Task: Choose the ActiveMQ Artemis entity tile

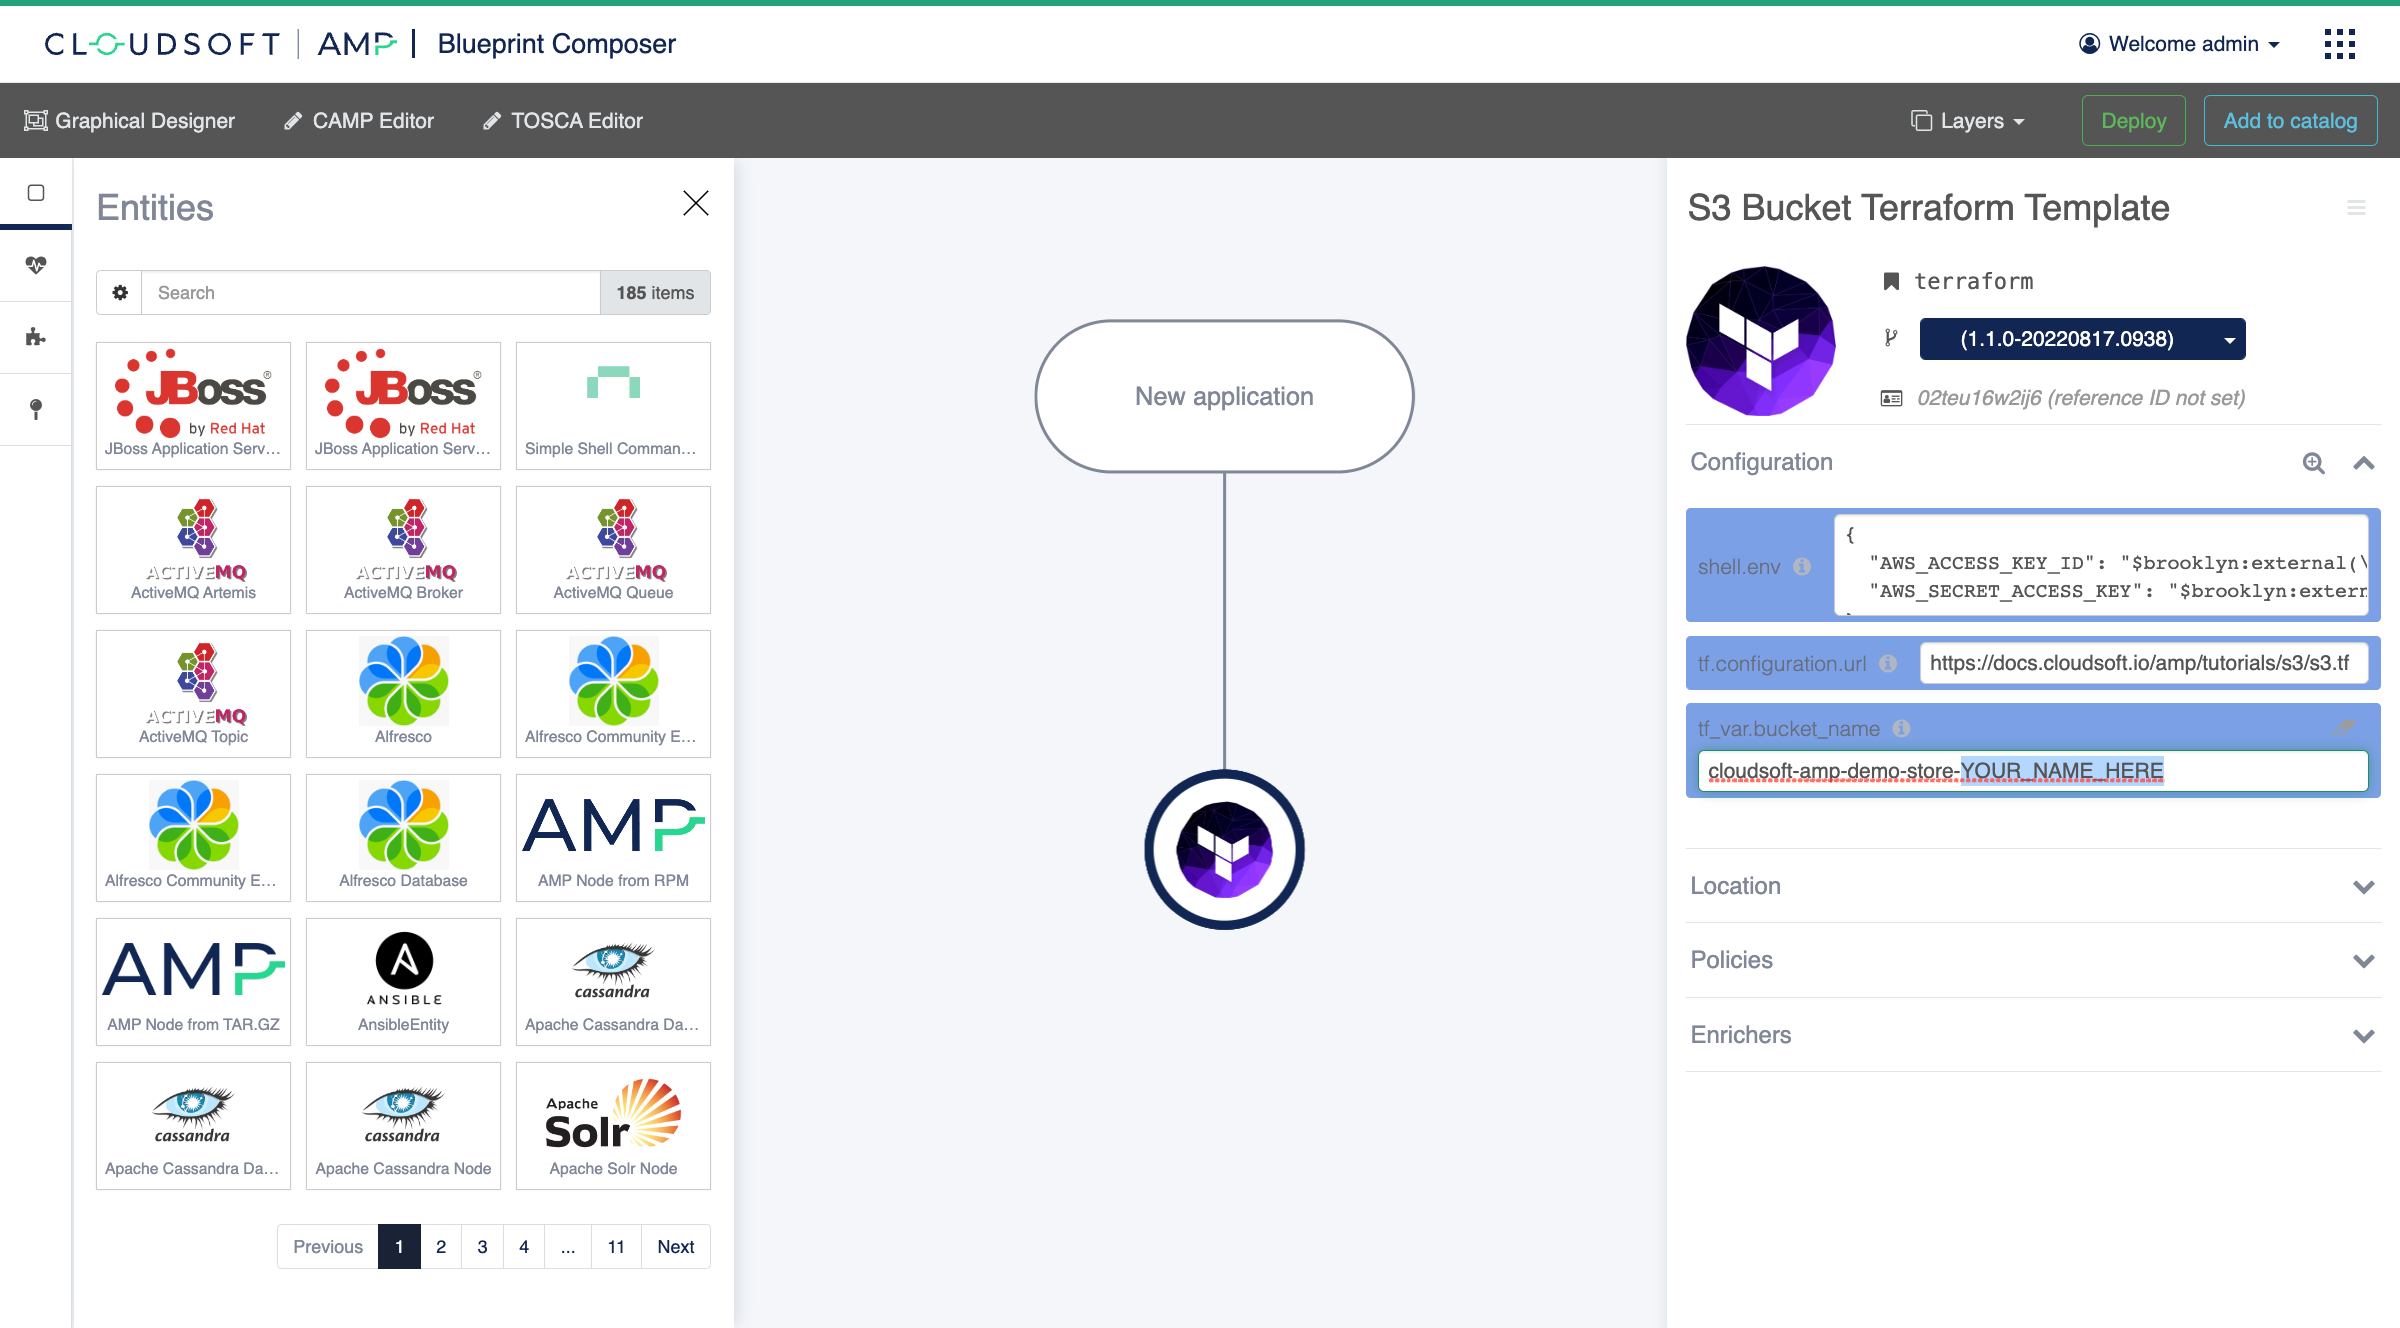Action: [193, 550]
